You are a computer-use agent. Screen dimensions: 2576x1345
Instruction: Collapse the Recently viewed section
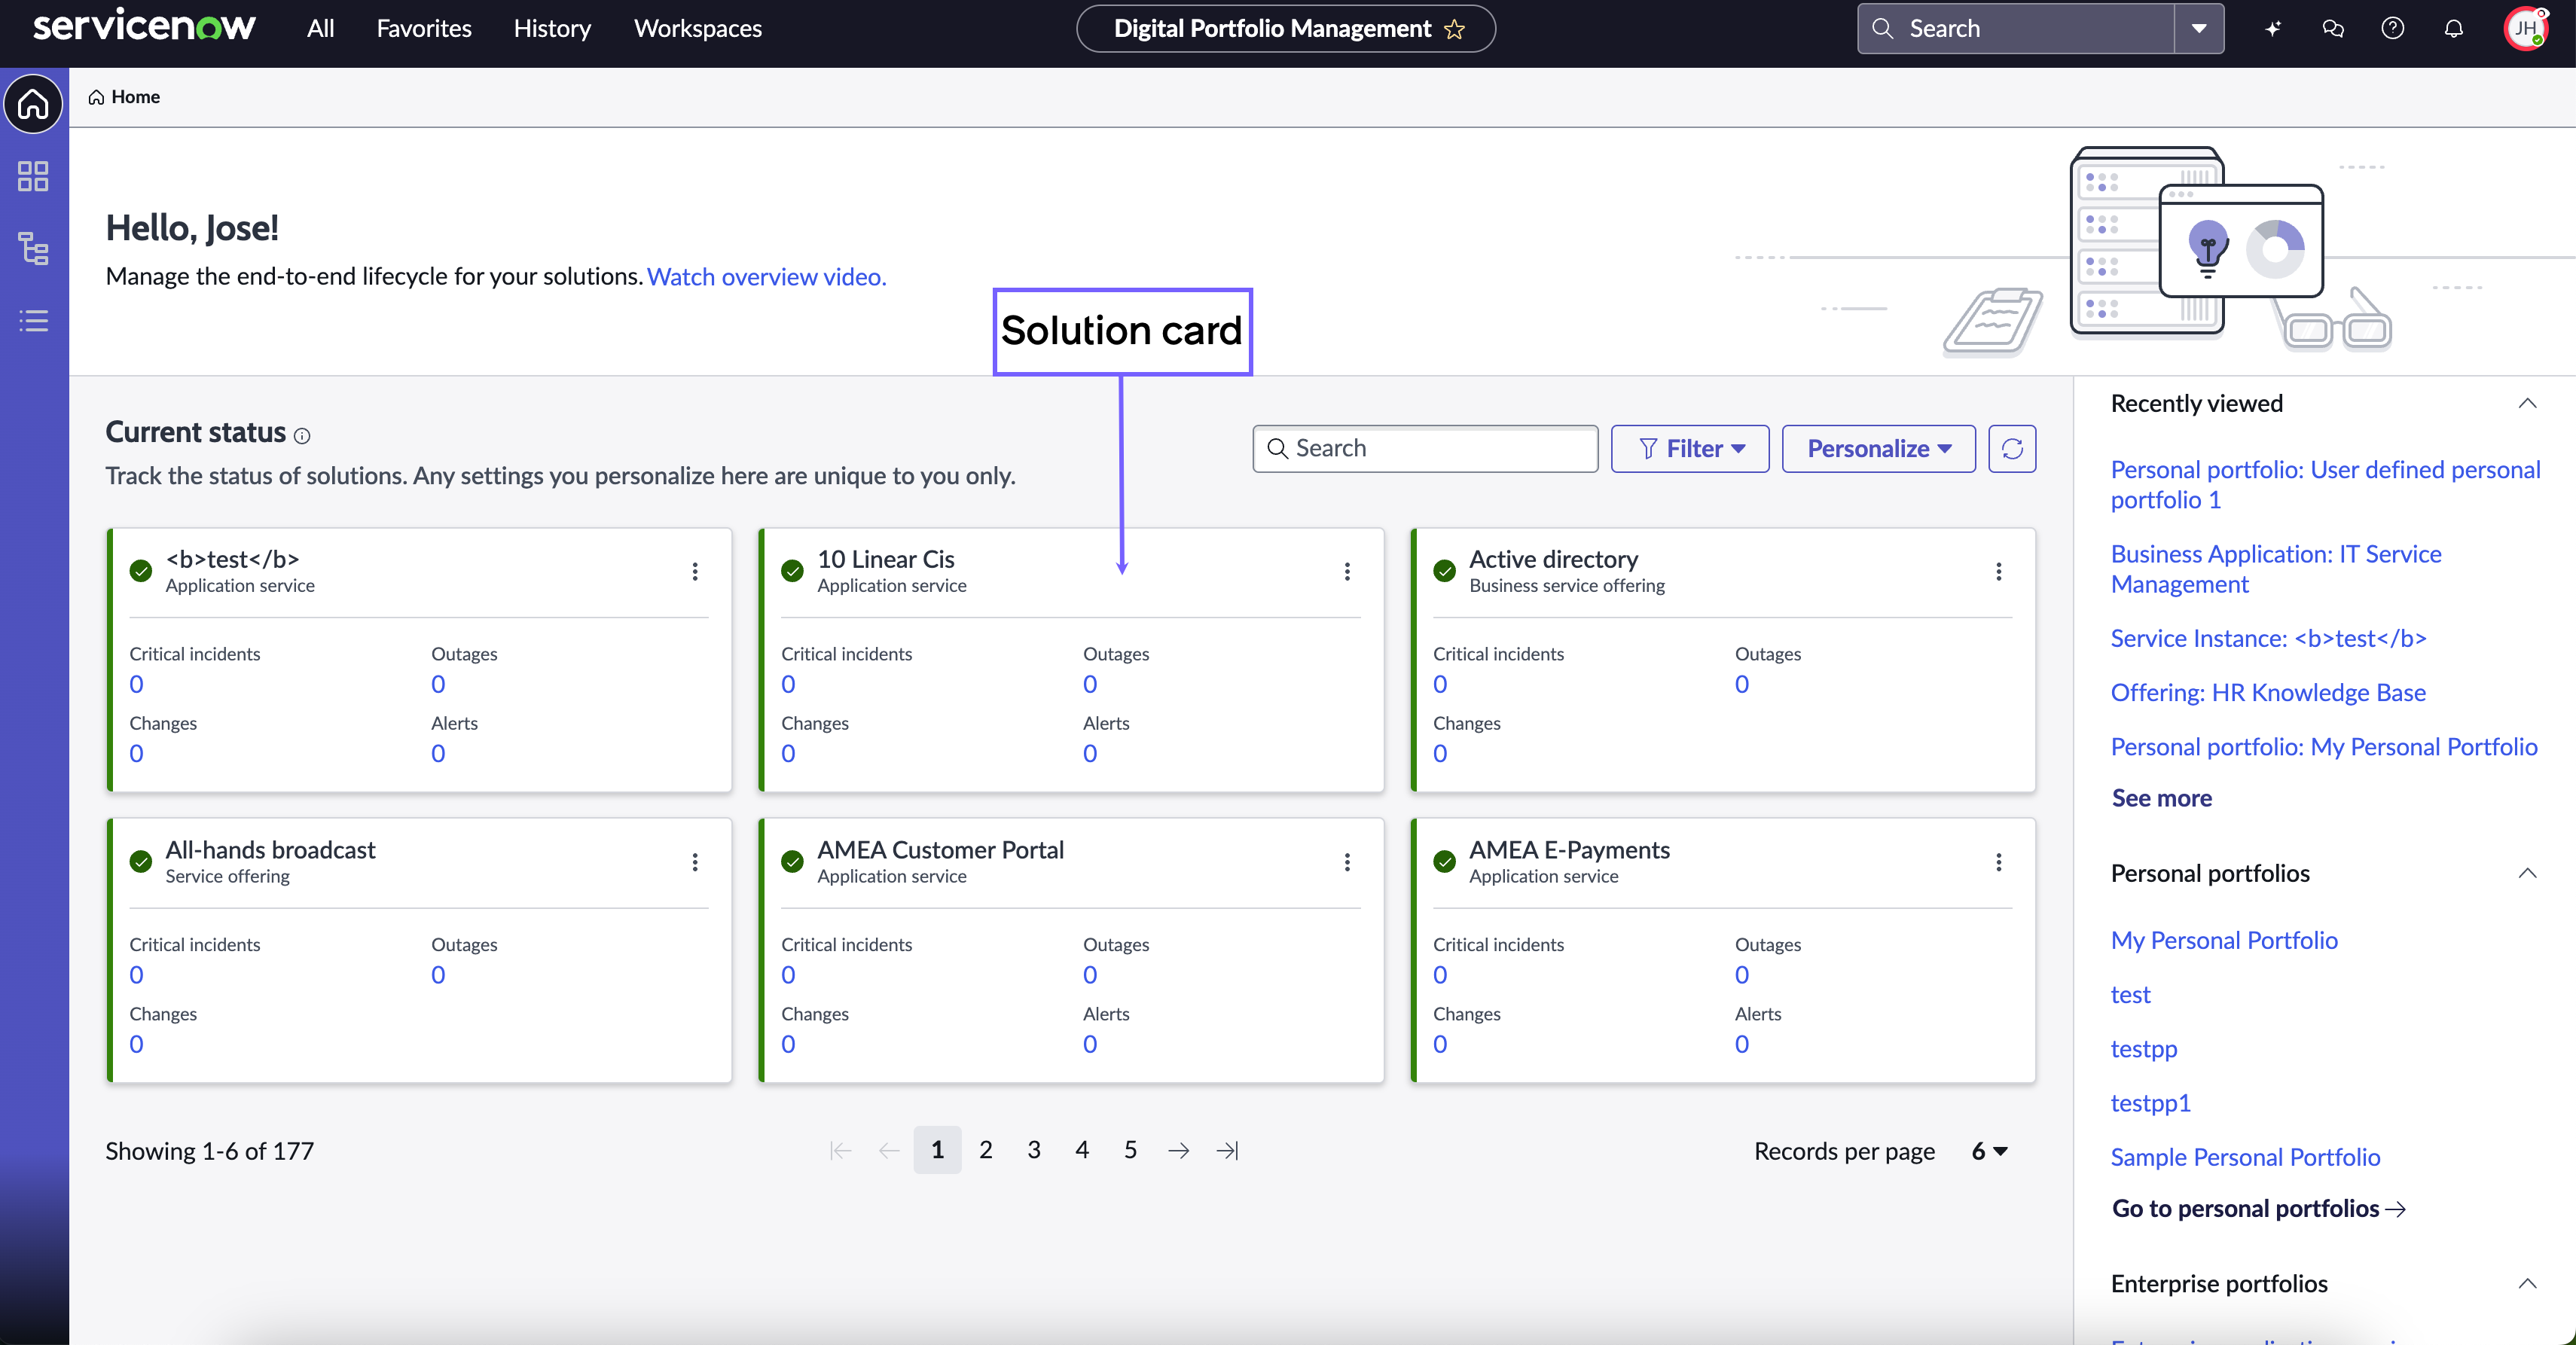click(2527, 403)
